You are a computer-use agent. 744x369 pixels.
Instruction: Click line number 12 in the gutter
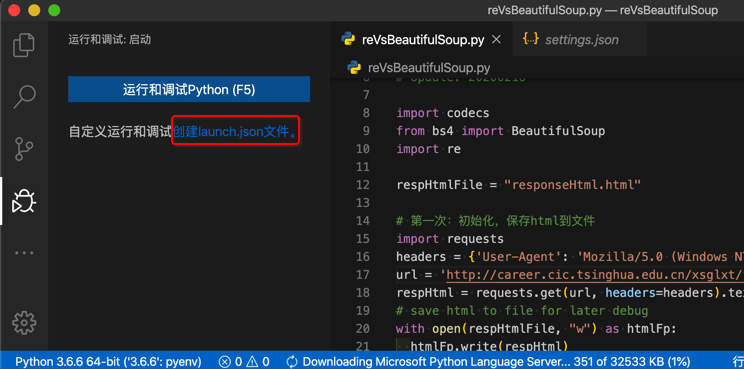pos(363,184)
